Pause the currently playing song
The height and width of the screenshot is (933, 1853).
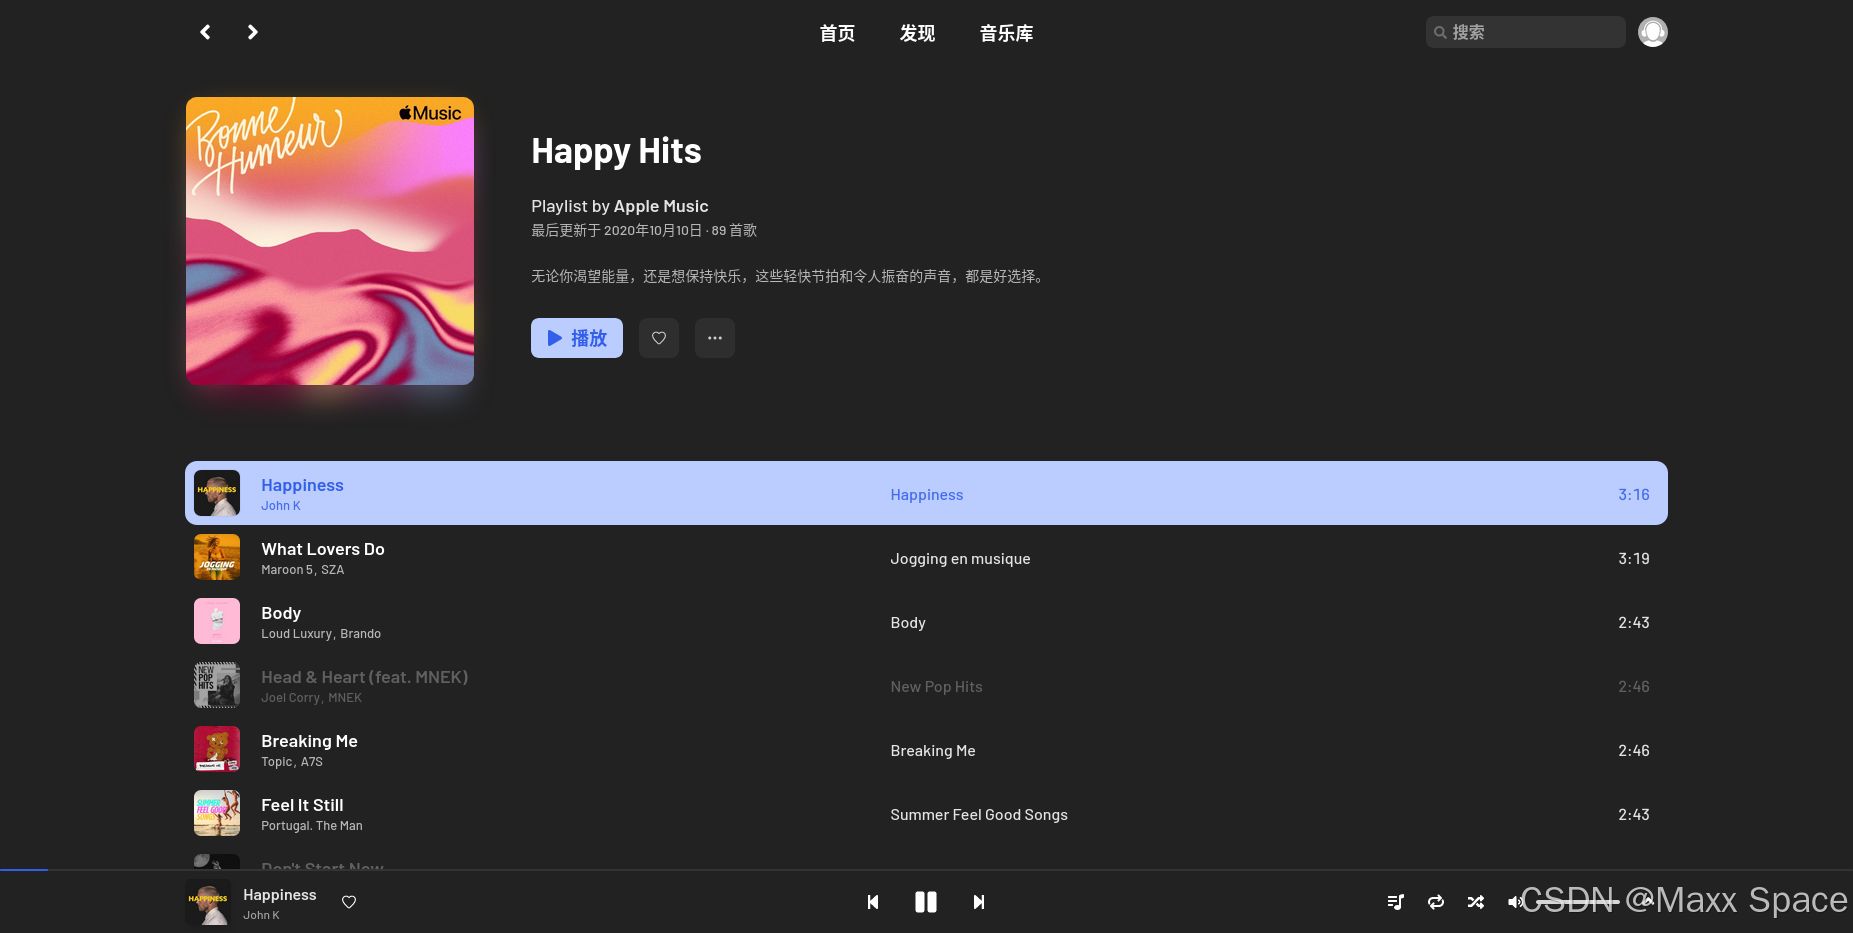925,901
